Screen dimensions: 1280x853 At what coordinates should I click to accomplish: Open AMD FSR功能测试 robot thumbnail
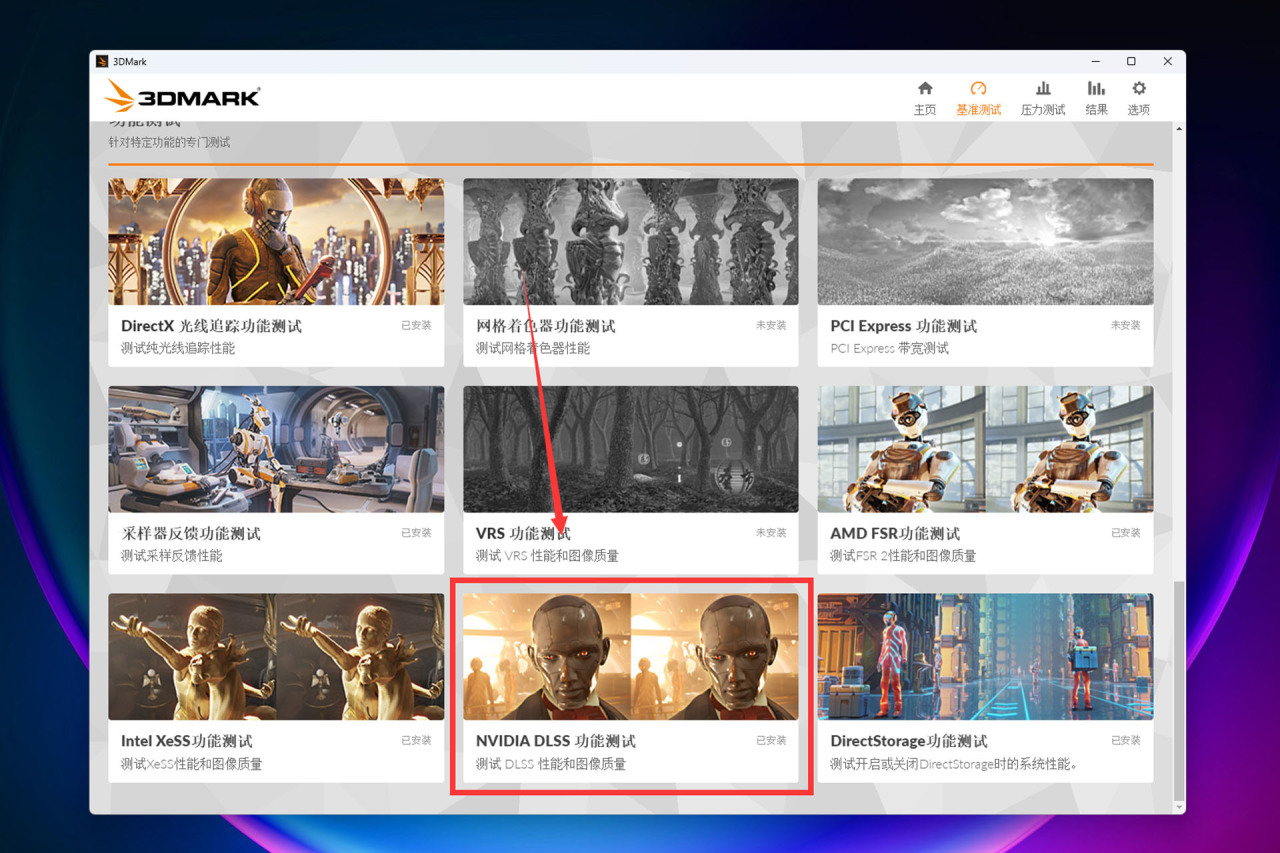pos(985,450)
